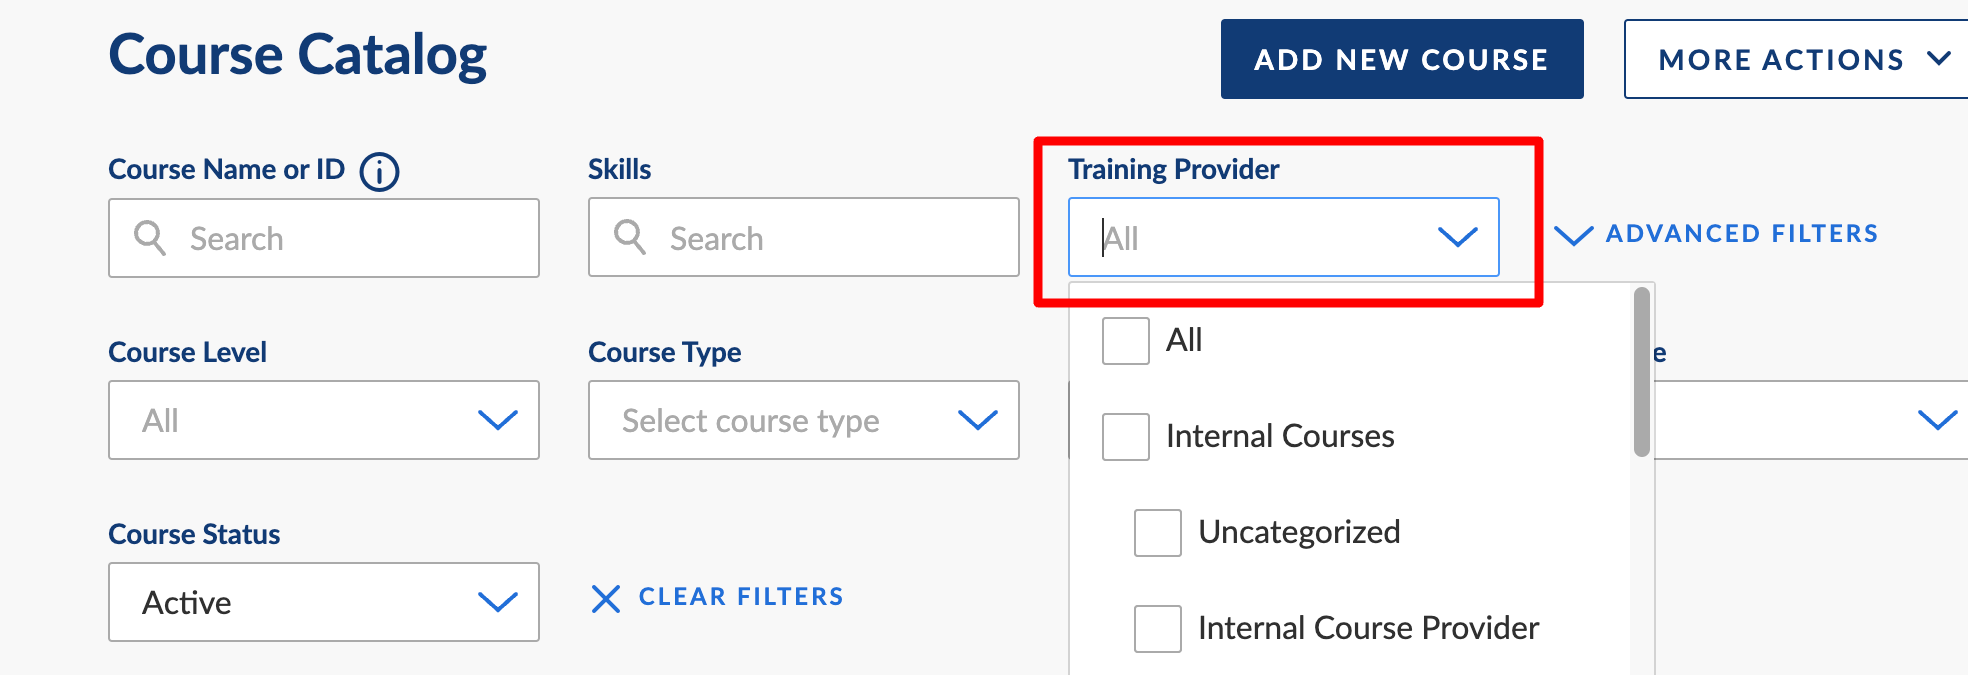The width and height of the screenshot is (1968, 675).
Task: Click the magnifier icon in Course Name search
Action: [150, 238]
